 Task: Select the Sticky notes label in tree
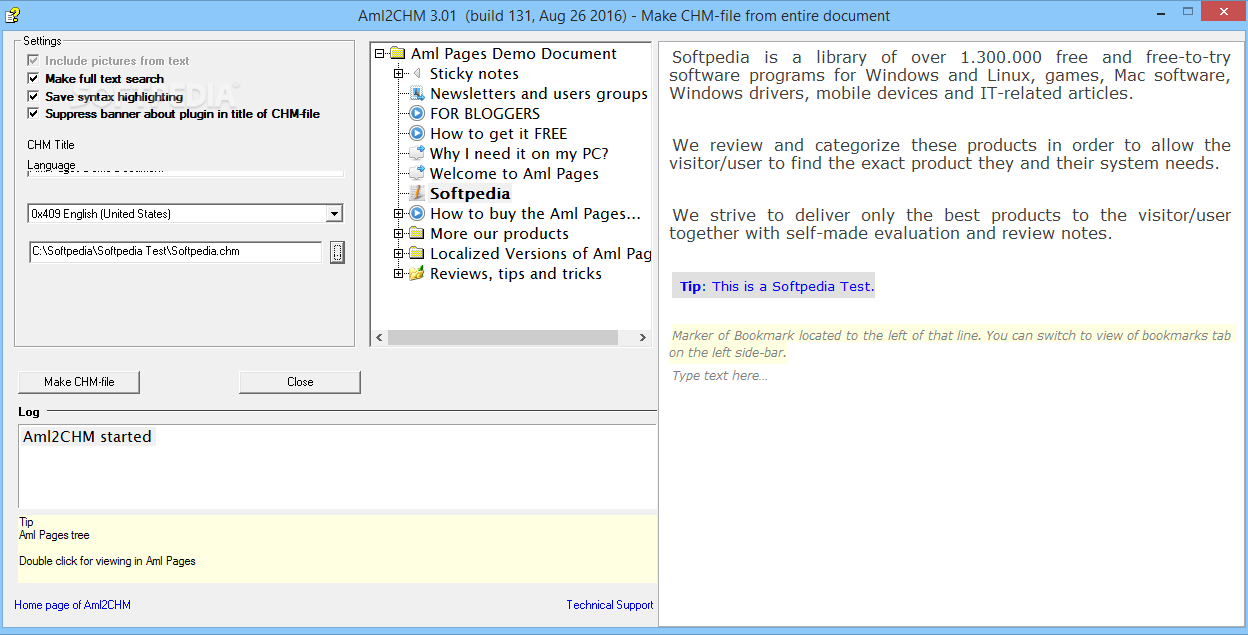(474, 74)
